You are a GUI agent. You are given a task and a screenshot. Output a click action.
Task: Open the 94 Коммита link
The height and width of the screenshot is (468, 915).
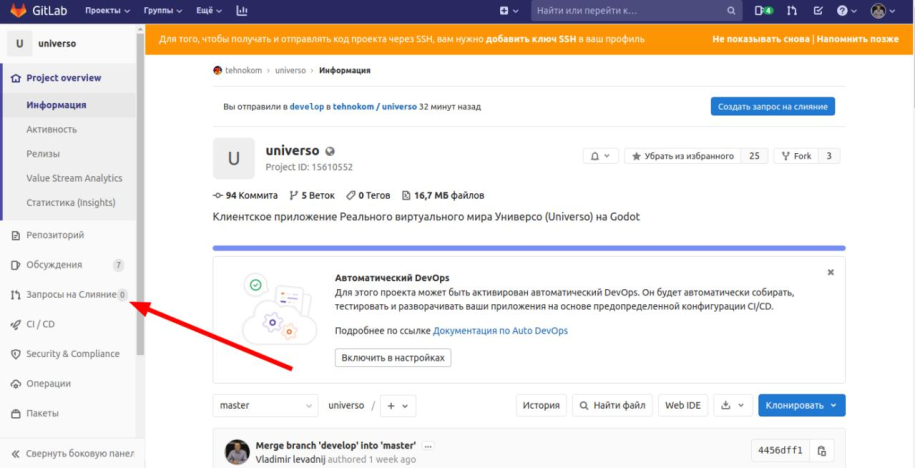[x=246, y=195]
